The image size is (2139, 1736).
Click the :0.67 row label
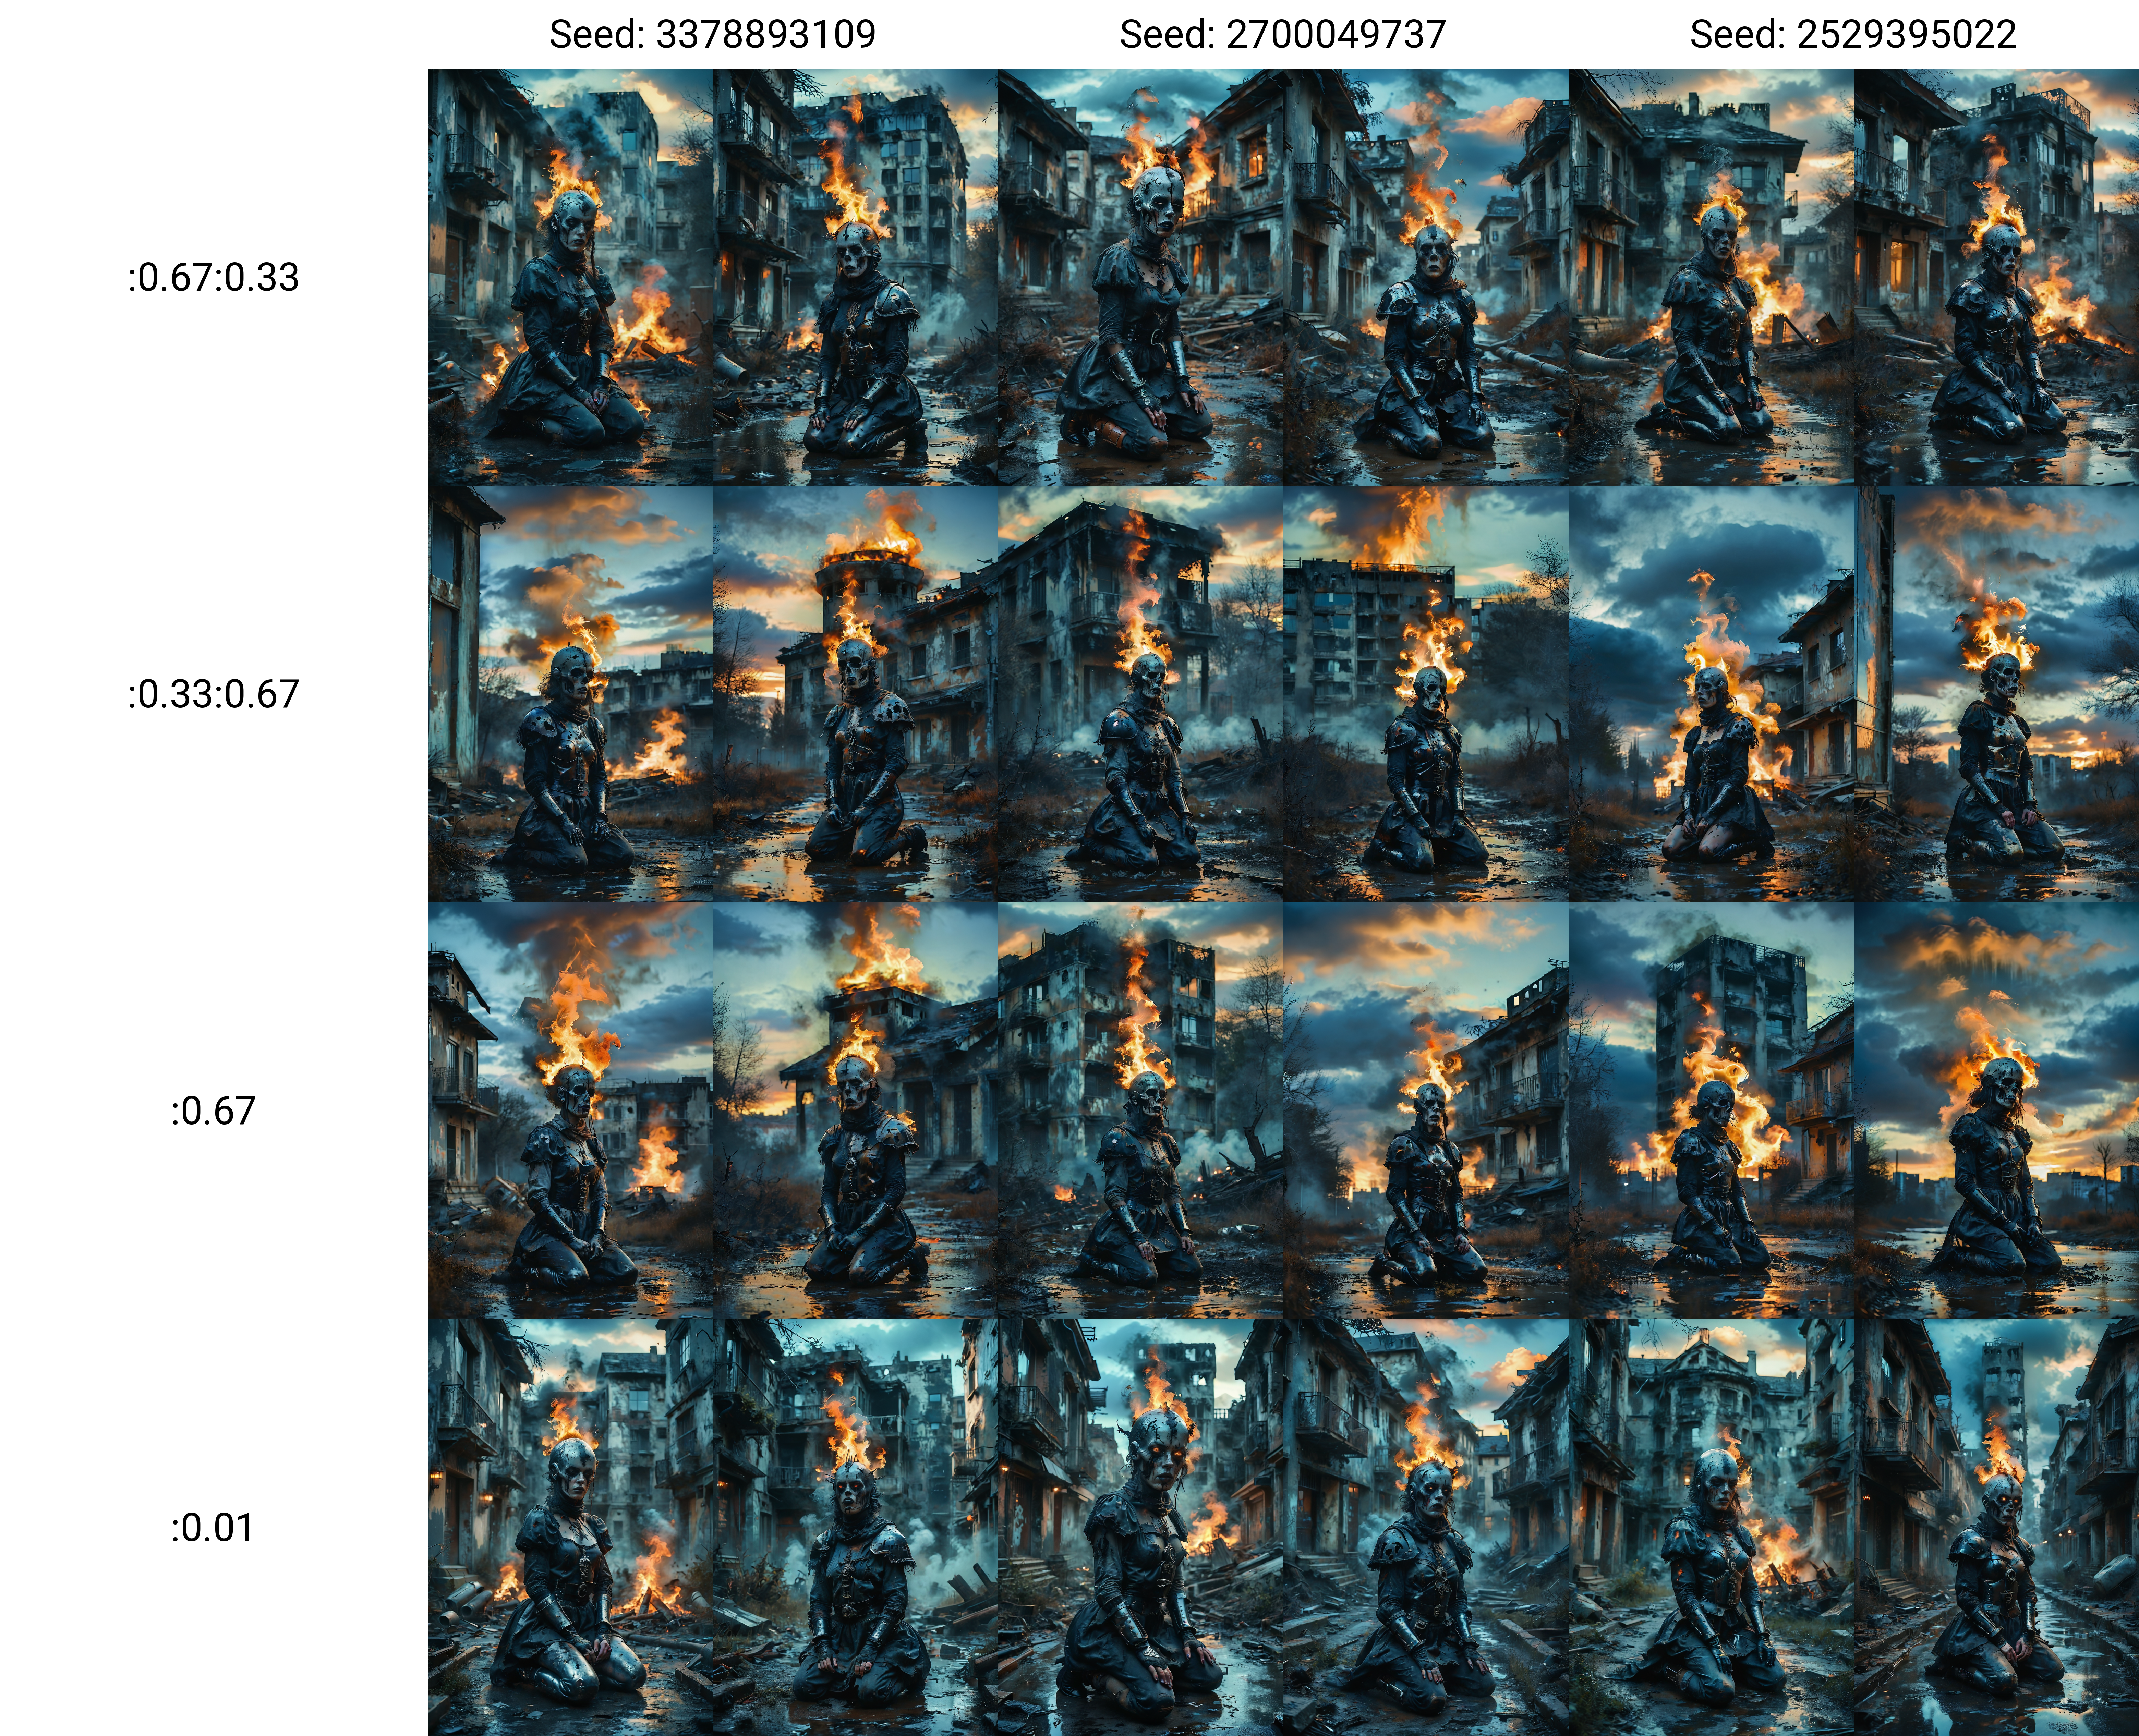[213, 1111]
